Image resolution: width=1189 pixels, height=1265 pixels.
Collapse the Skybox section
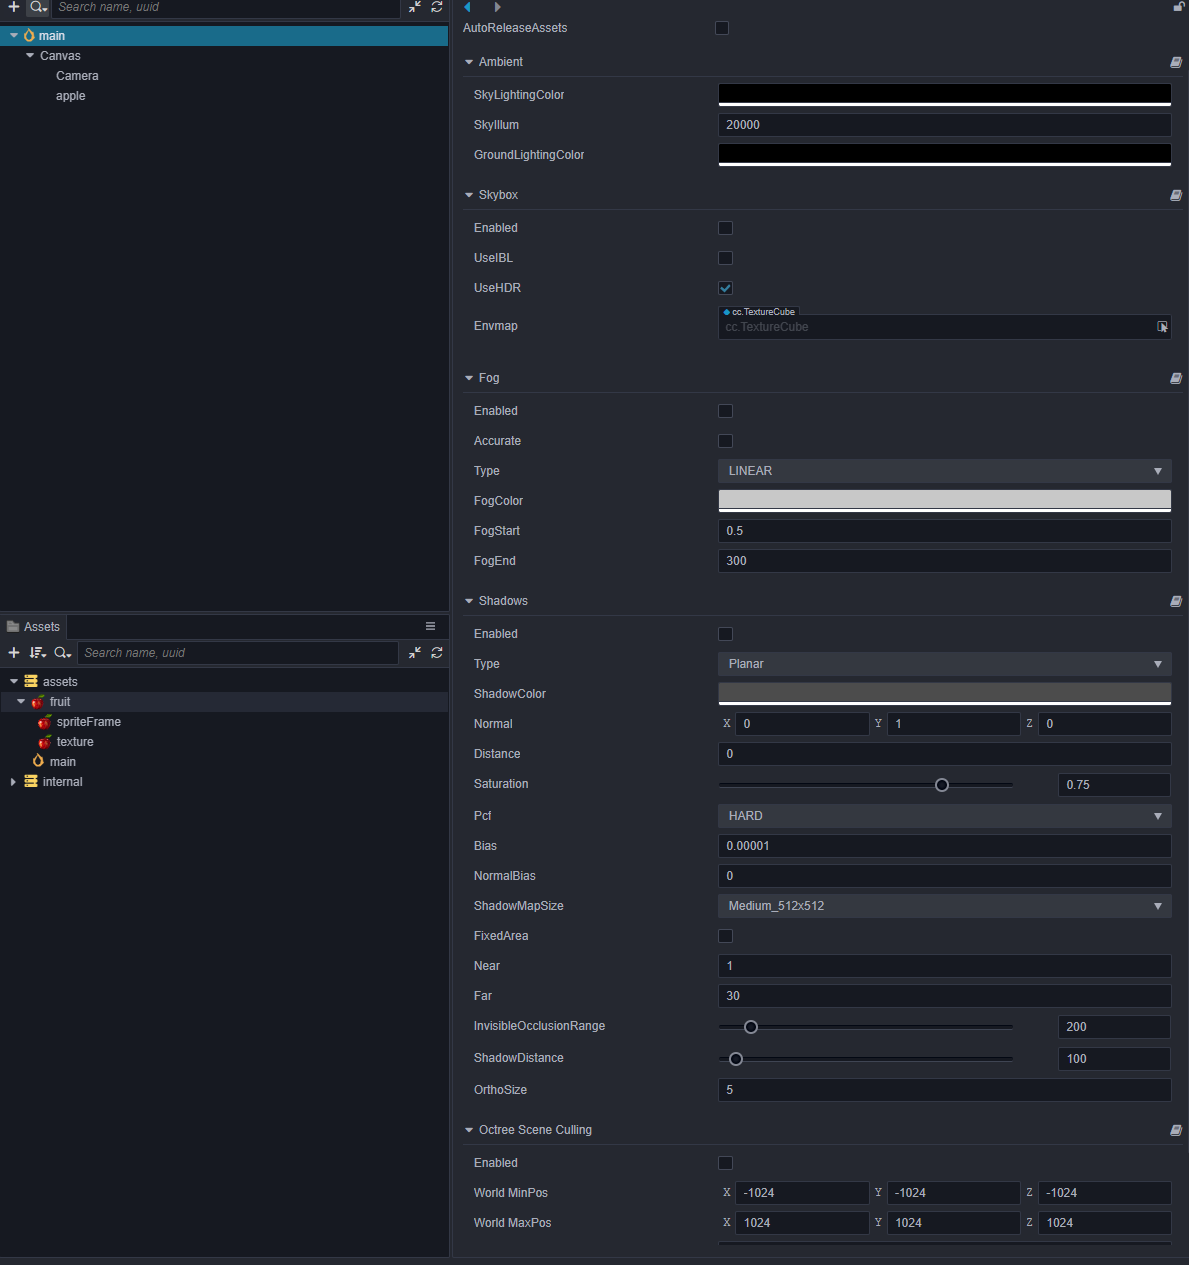tap(469, 195)
